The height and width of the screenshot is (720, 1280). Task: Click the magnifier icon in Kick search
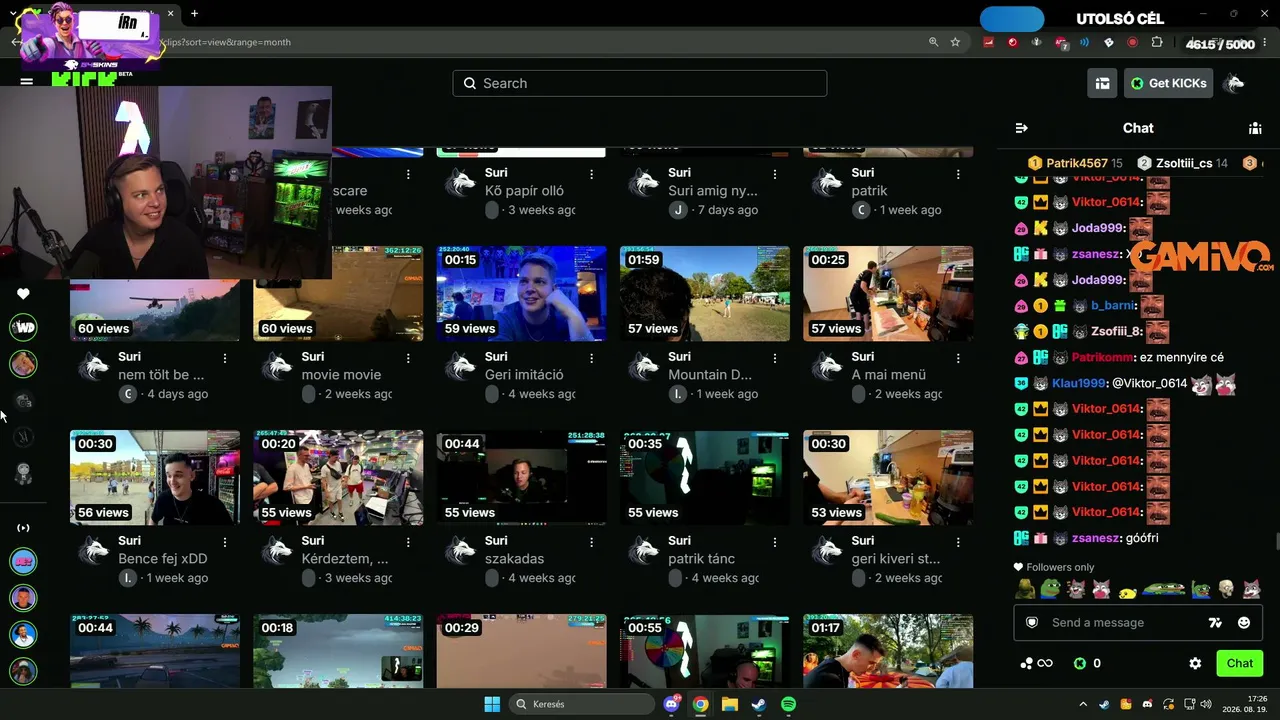(x=469, y=83)
